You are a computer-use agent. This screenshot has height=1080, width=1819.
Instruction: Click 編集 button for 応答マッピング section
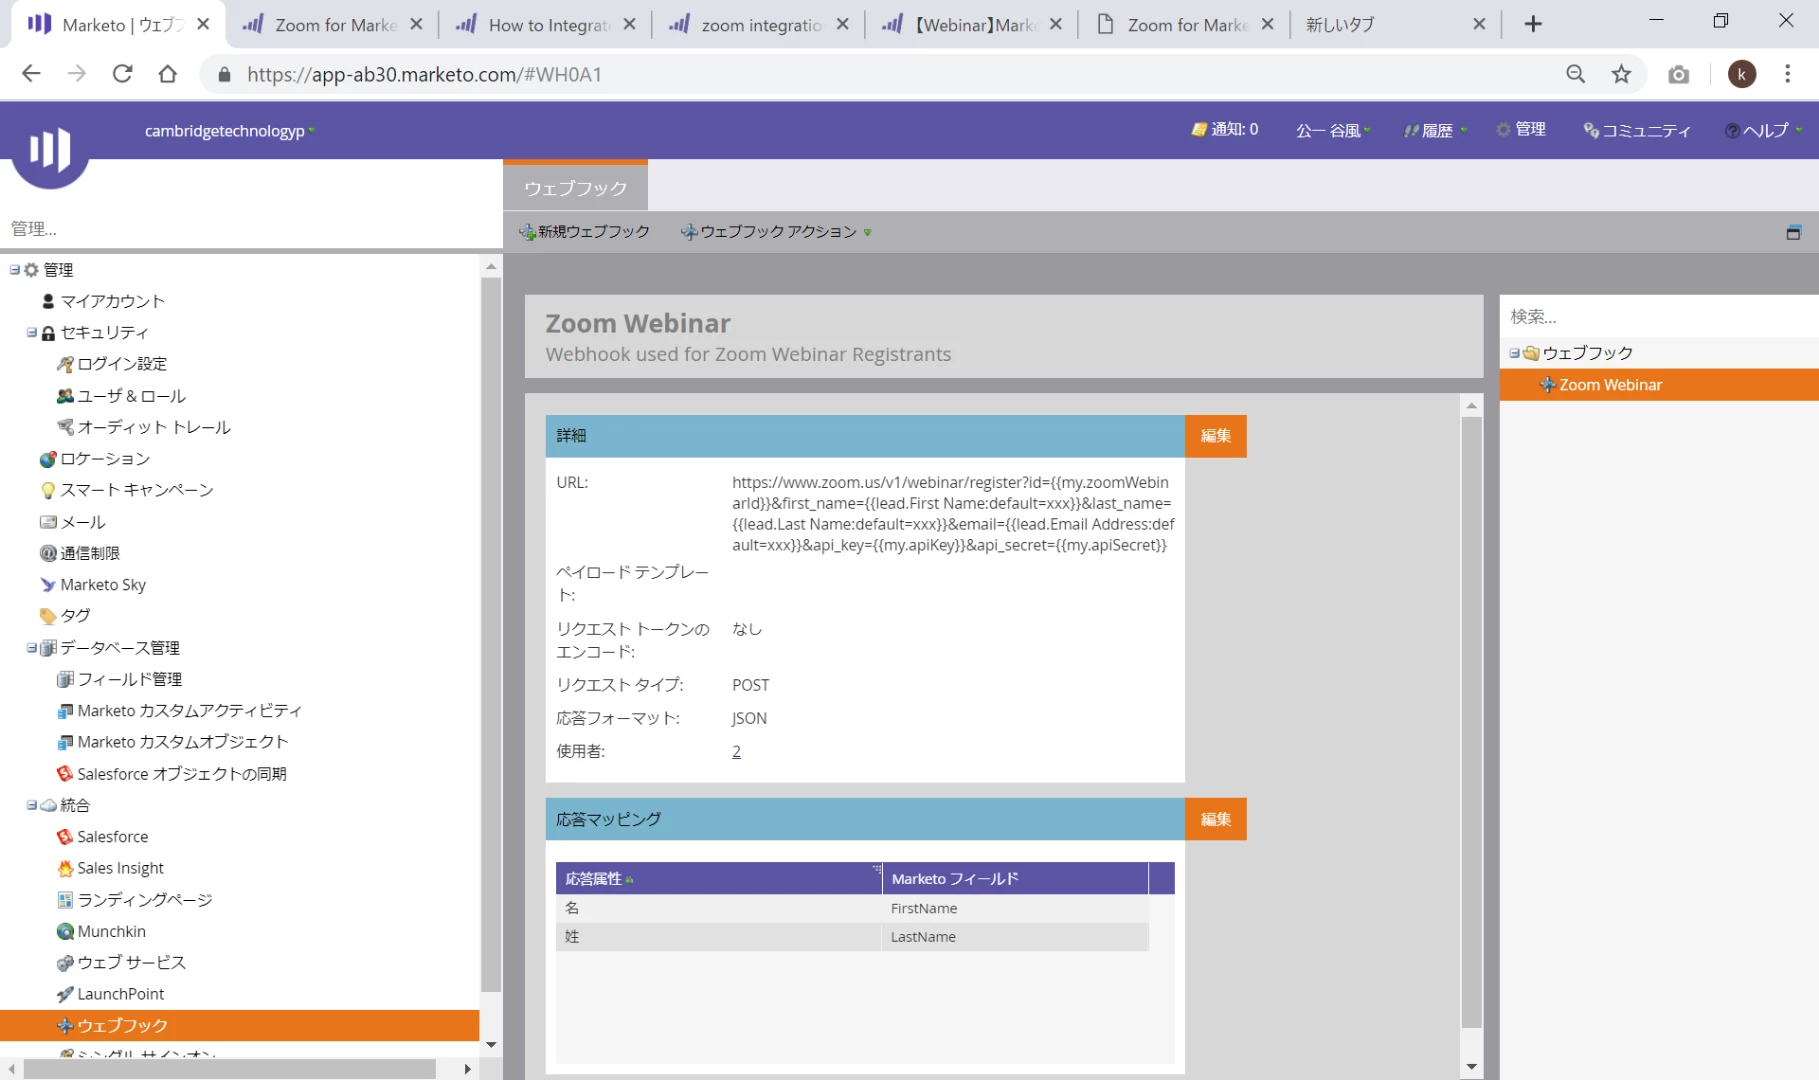point(1215,819)
